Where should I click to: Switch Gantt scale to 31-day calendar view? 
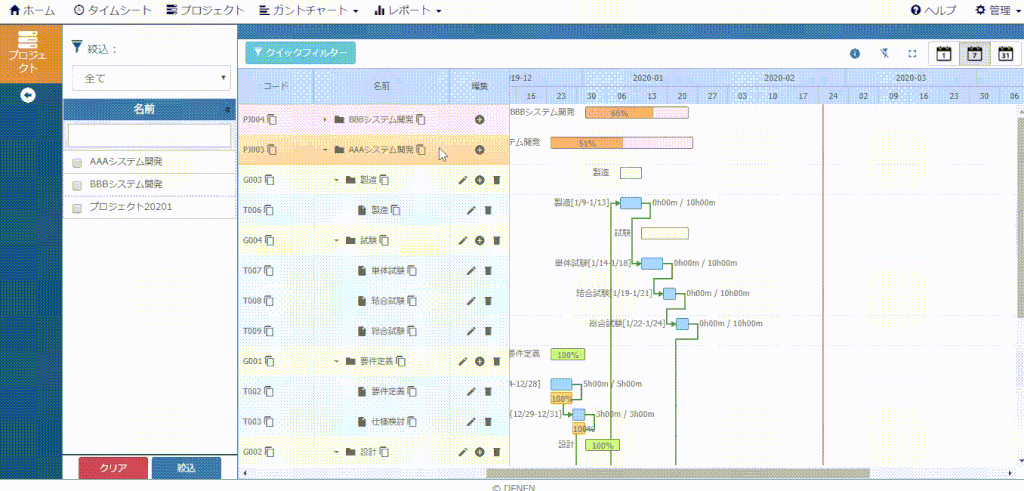click(x=1006, y=54)
